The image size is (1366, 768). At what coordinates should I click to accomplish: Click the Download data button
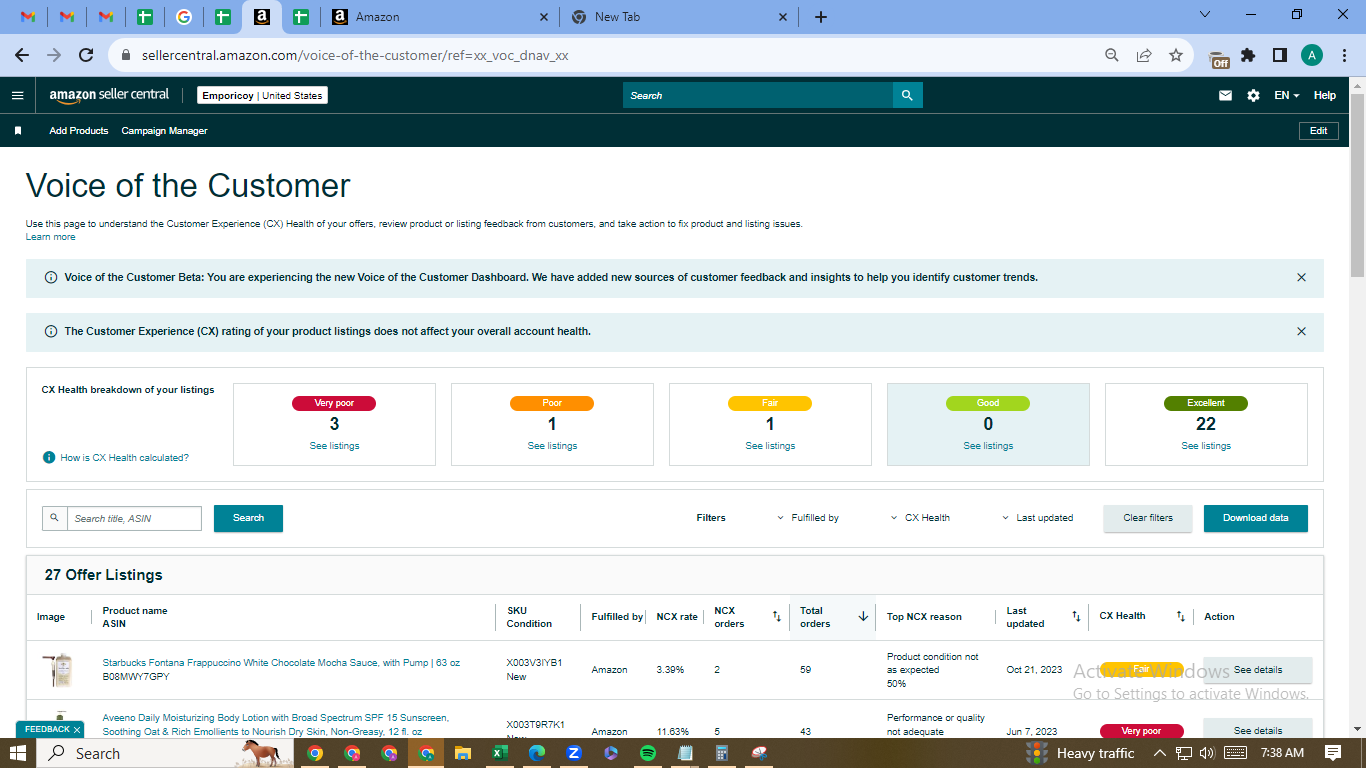(1256, 518)
